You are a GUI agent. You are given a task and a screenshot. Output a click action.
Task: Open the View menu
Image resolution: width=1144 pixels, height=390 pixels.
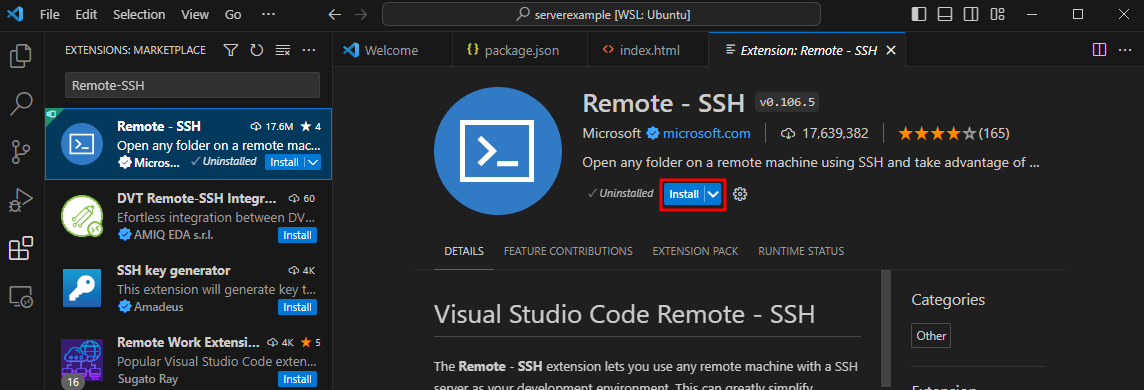pyautogui.click(x=195, y=14)
